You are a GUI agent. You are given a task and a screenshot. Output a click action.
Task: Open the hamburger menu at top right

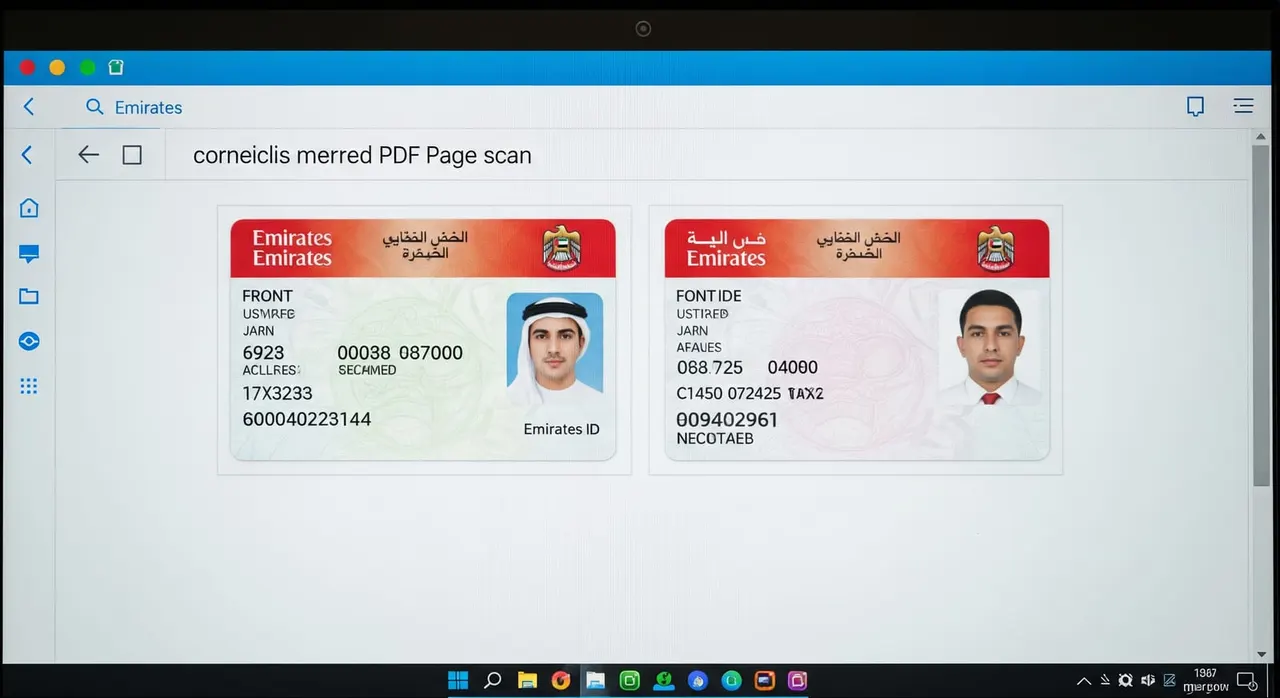pyautogui.click(x=1243, y=106)
